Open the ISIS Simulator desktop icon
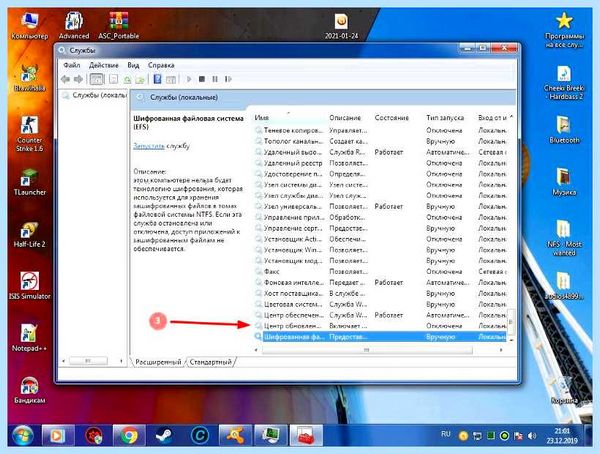The image size is (600, 454). pyautogui.click(x=29, y=286)
